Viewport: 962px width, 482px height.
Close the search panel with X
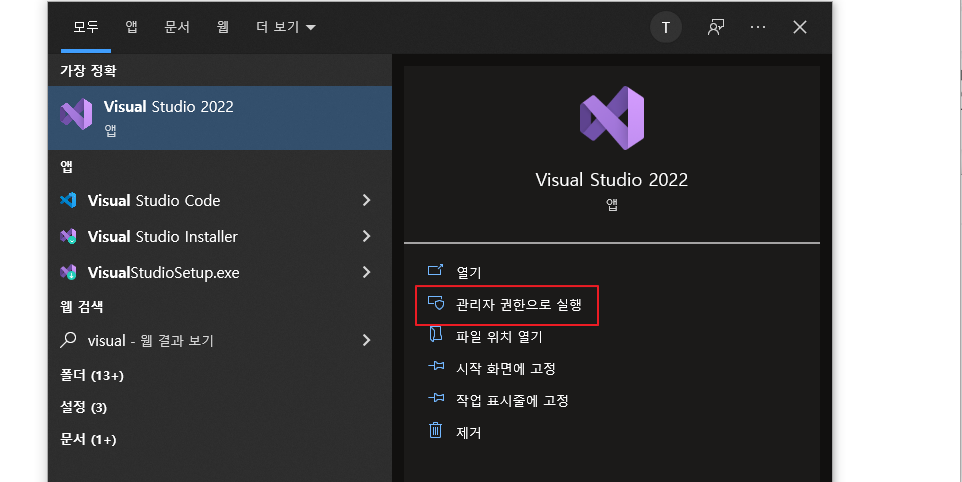[799, 27]
